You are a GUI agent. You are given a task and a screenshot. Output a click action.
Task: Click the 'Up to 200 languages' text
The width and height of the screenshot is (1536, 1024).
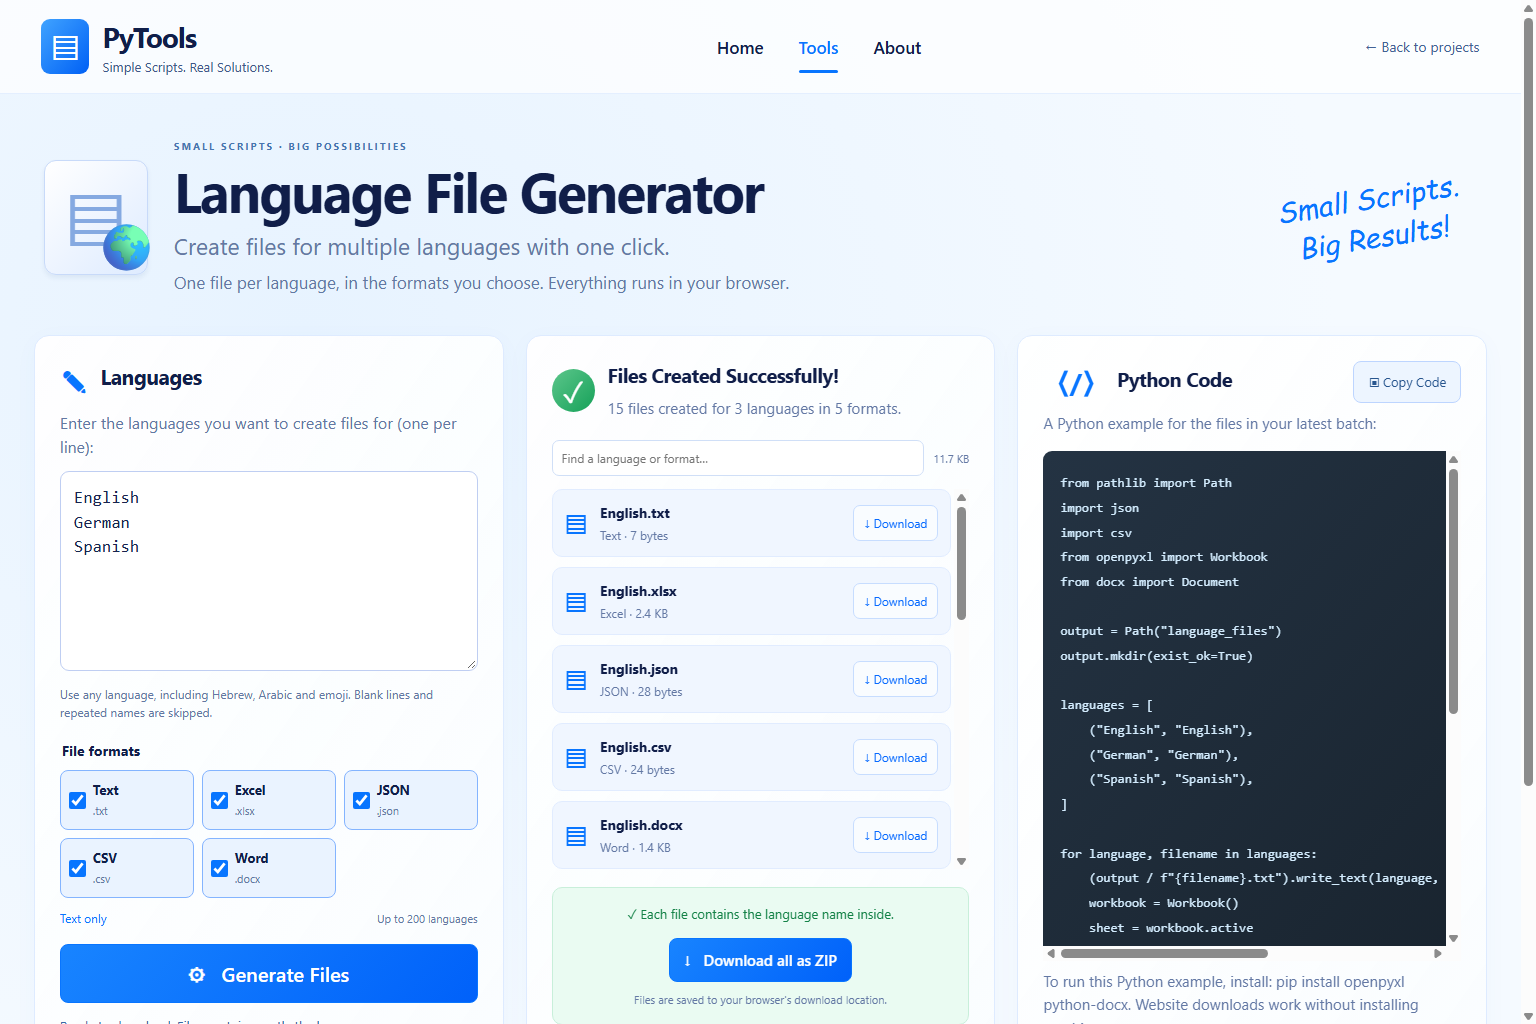427,919
